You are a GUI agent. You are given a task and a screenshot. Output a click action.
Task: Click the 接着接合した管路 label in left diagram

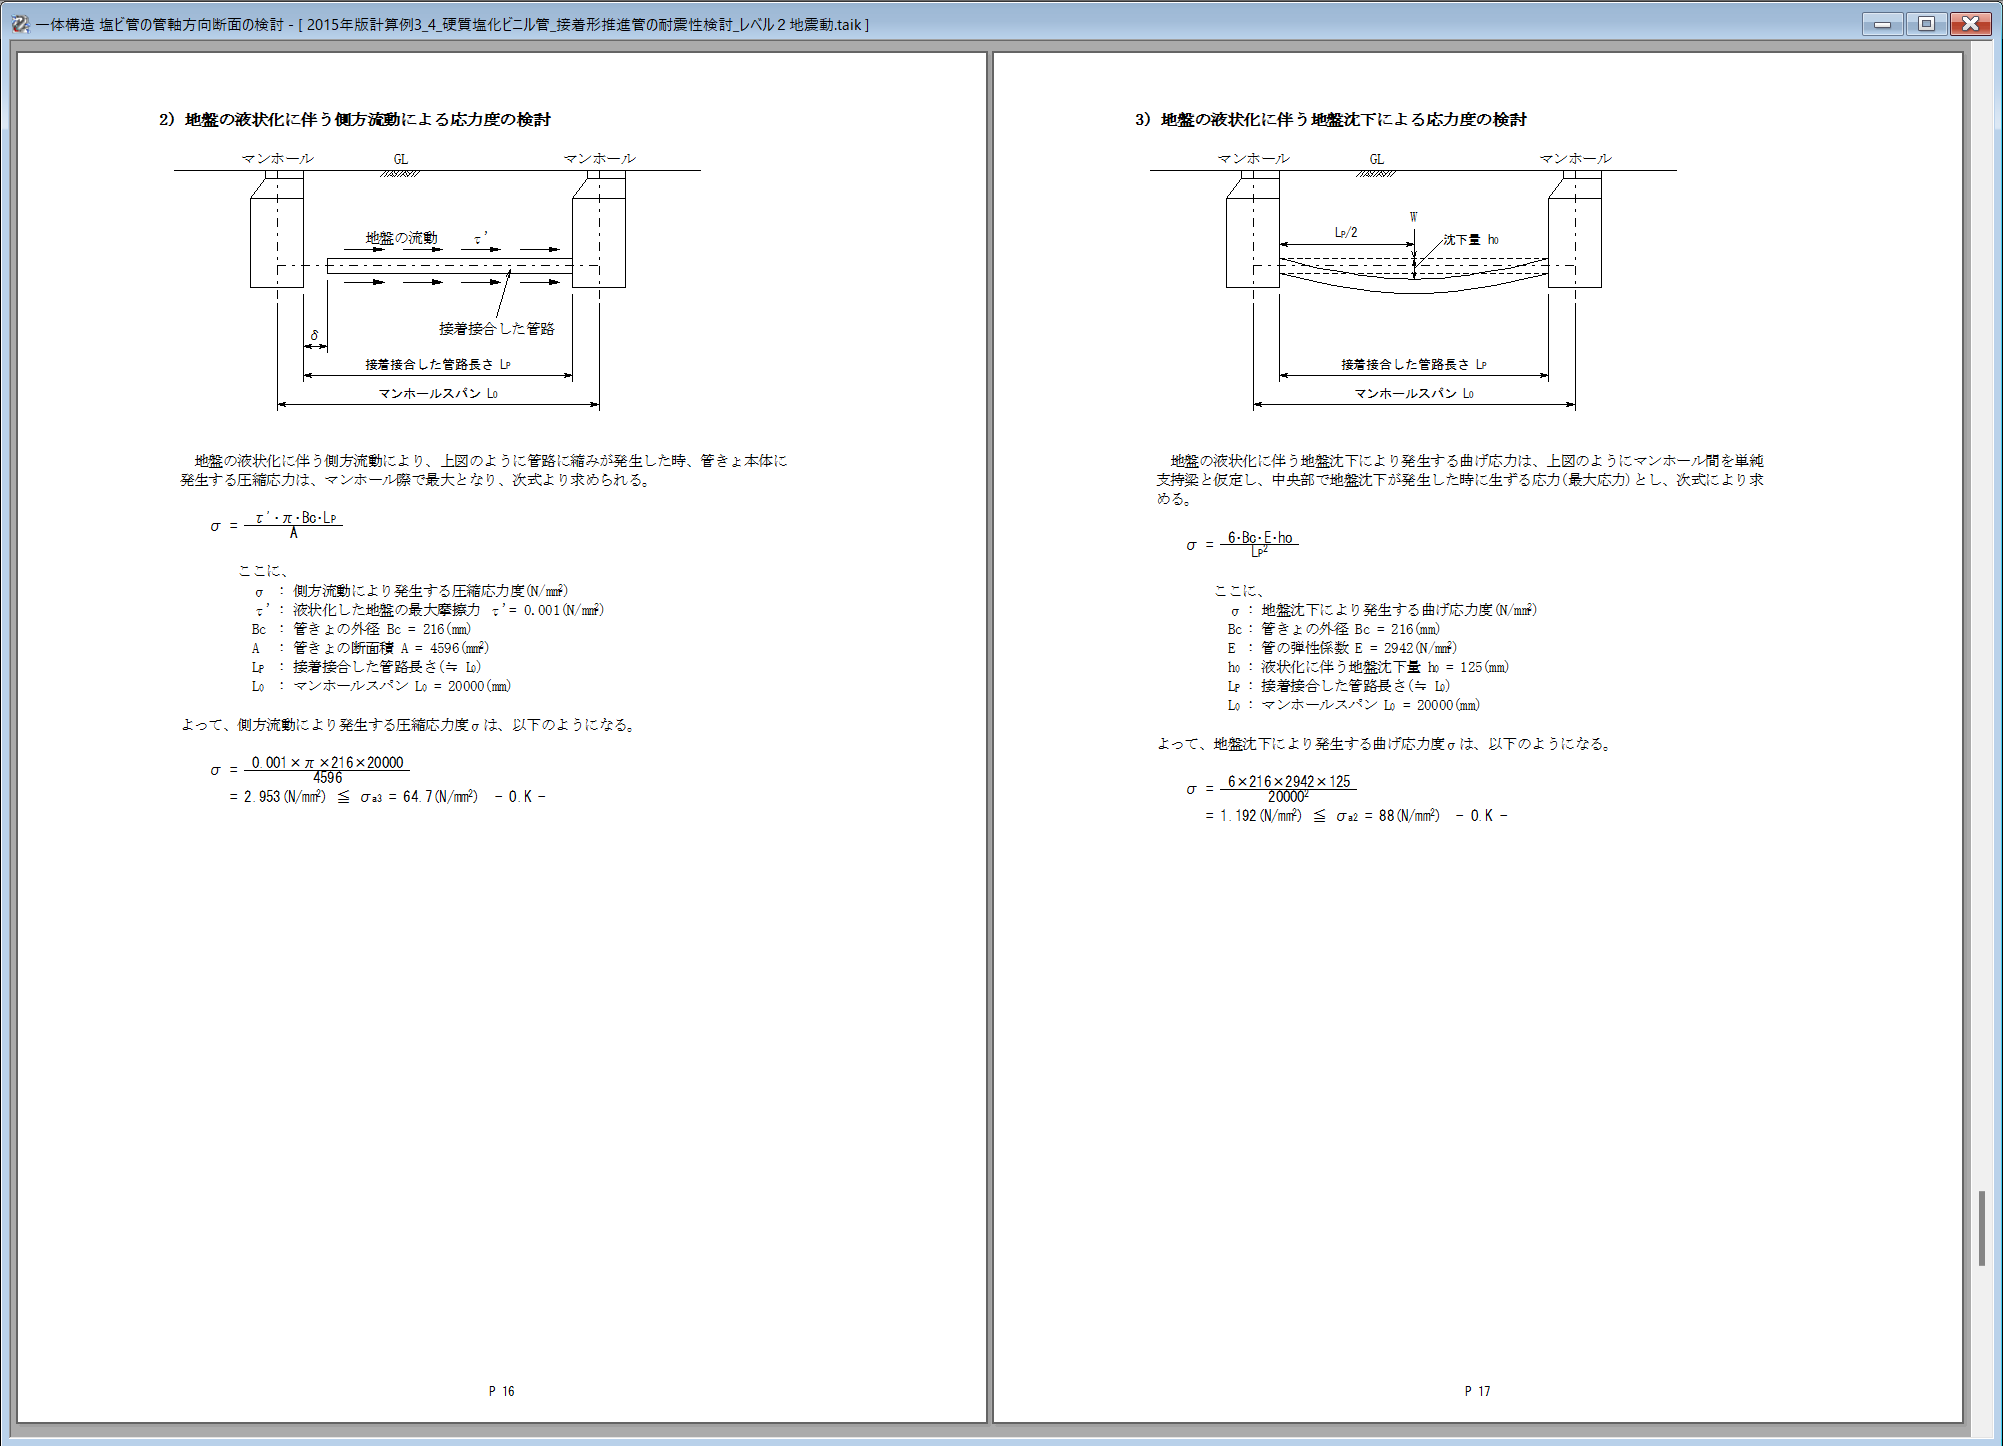pos(496,329)
